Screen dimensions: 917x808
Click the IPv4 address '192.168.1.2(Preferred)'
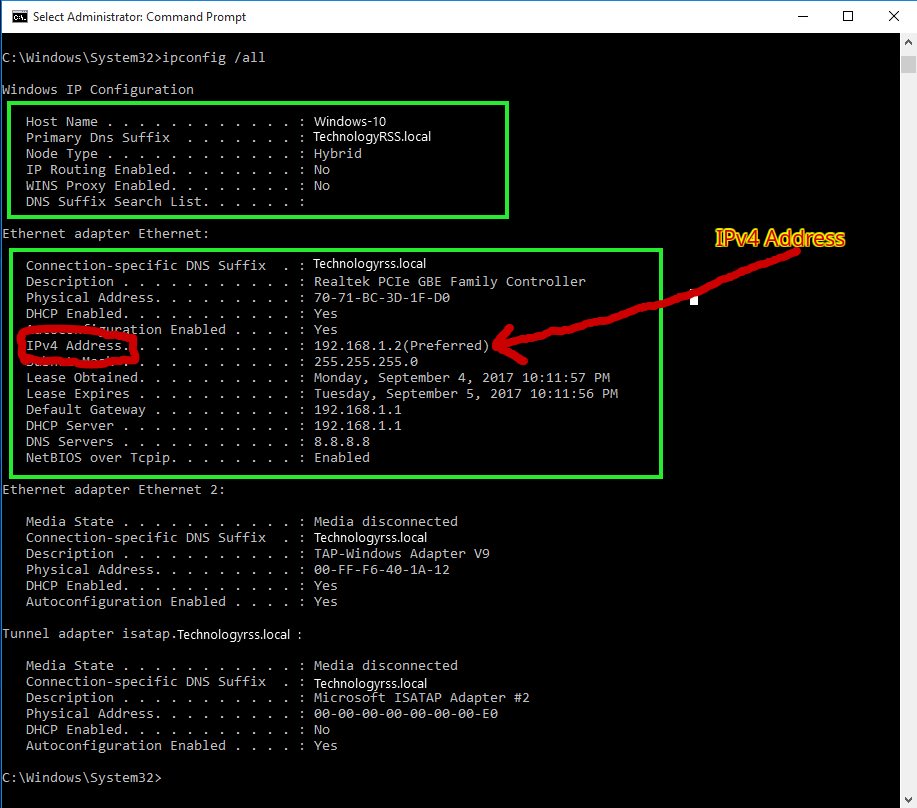[x=401, y=346]
